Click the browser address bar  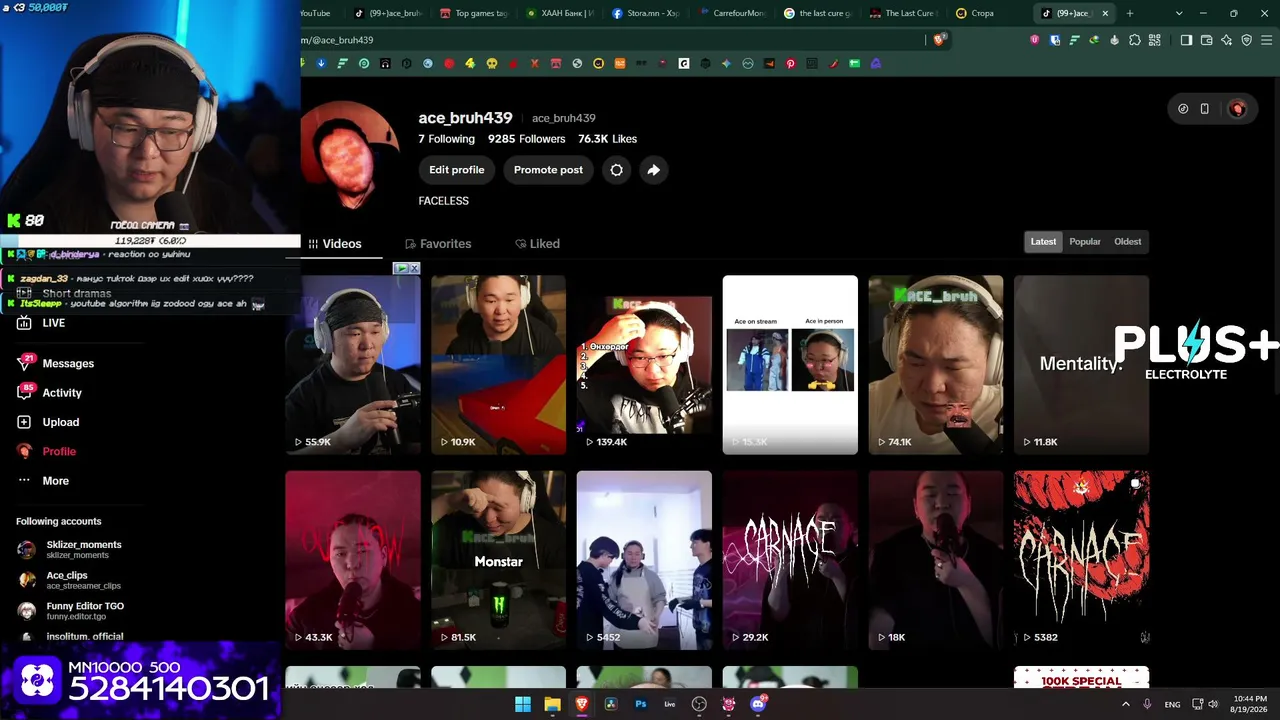610,40
